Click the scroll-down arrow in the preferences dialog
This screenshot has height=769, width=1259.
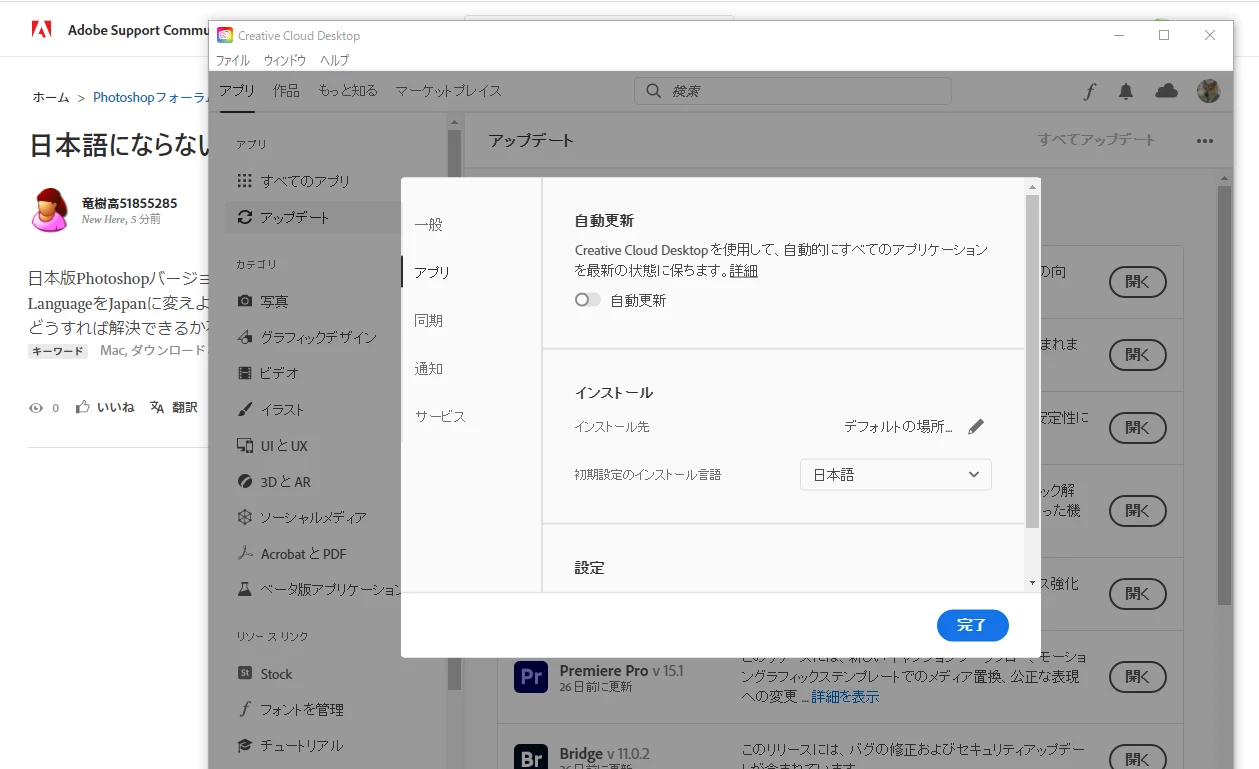pyautogui.click(x=1032, y=583)
